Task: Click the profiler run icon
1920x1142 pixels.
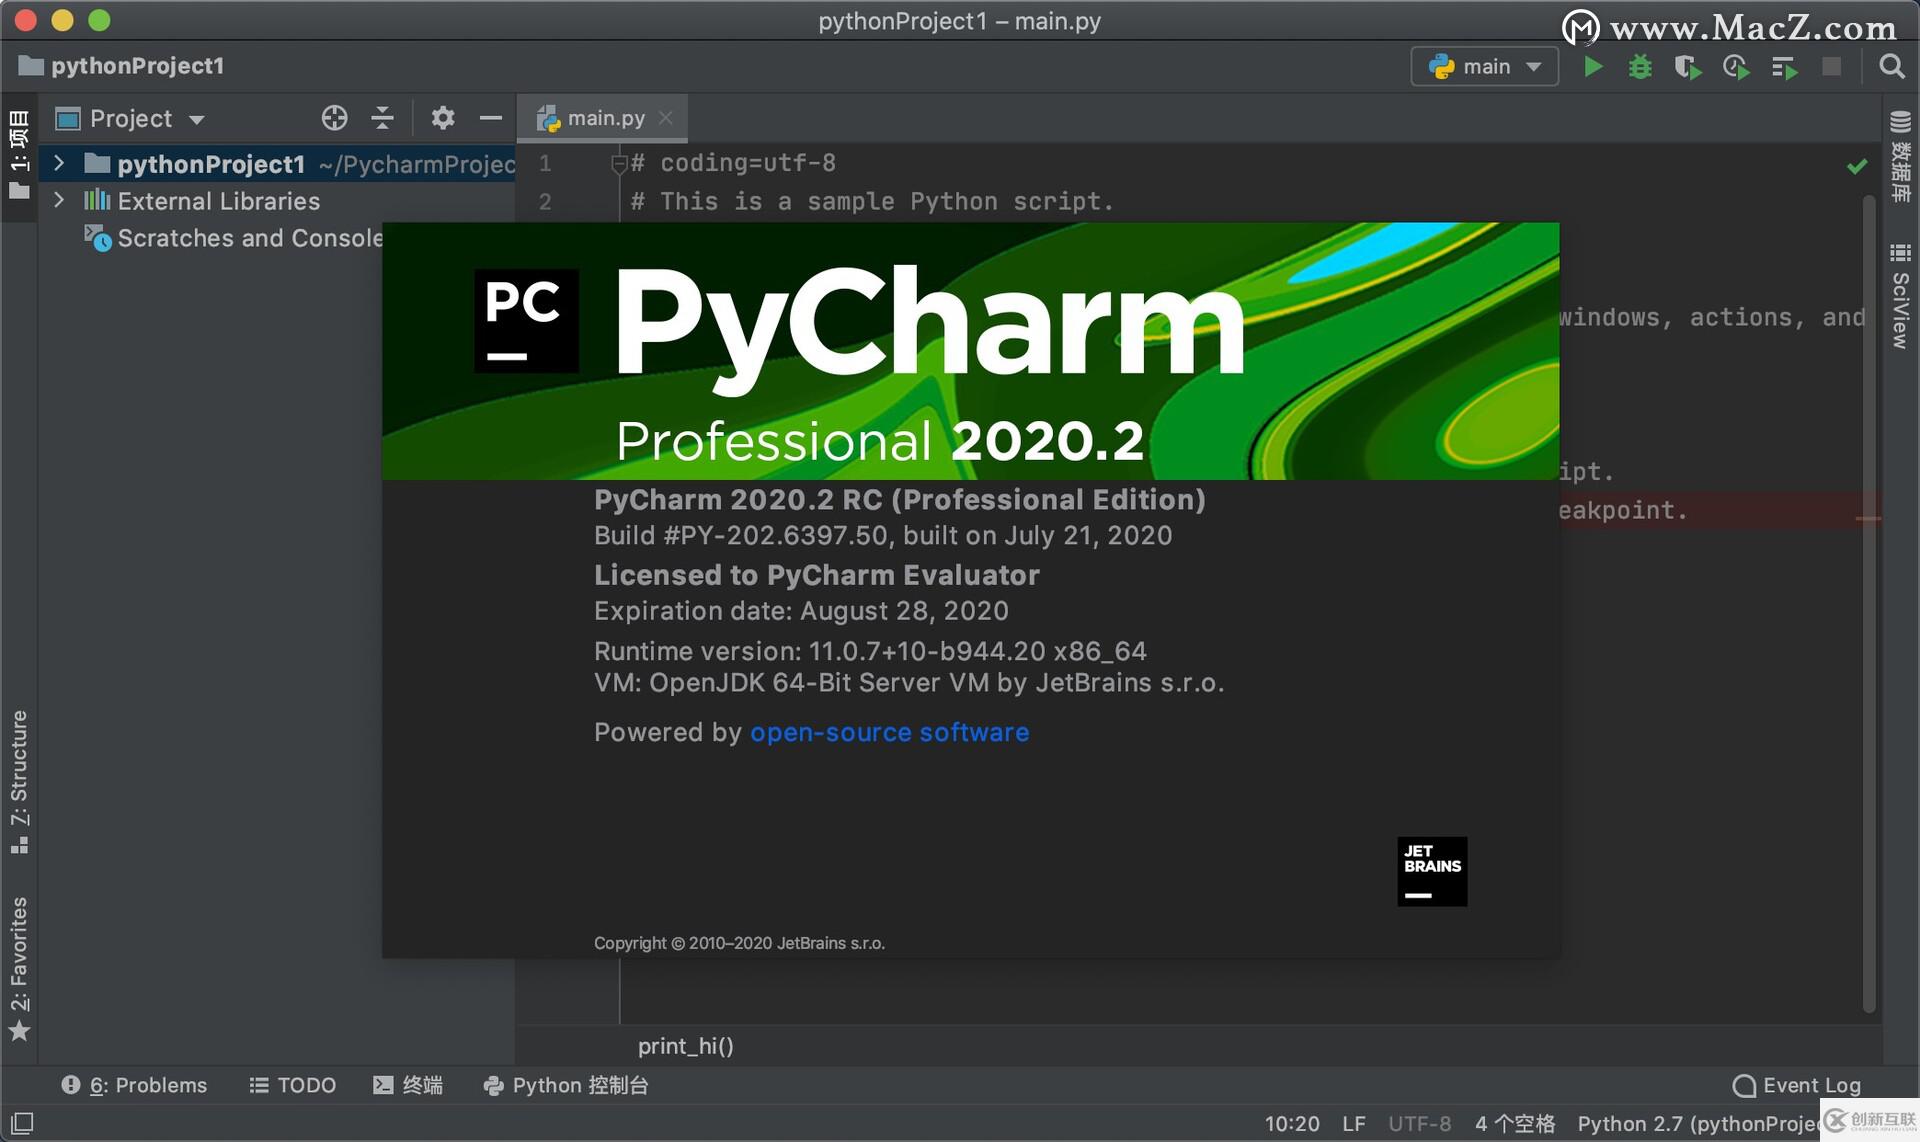Action: pos(1736,67)
